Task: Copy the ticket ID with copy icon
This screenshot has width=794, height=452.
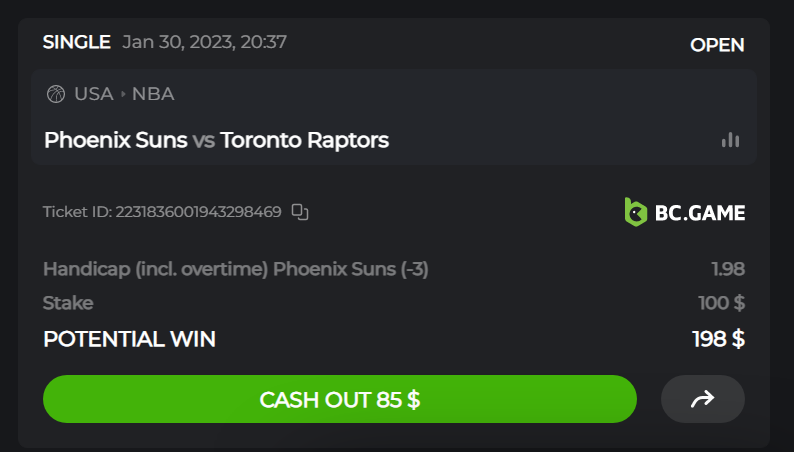Action: 300,212
